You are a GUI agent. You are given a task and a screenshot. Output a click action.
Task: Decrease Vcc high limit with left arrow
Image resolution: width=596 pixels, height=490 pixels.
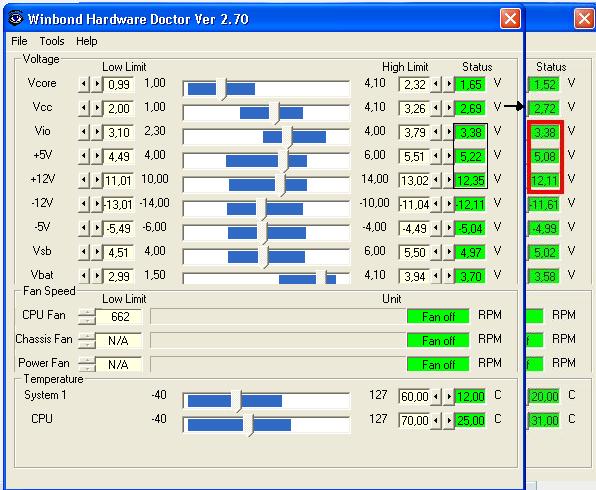click(x=436, y=108)
